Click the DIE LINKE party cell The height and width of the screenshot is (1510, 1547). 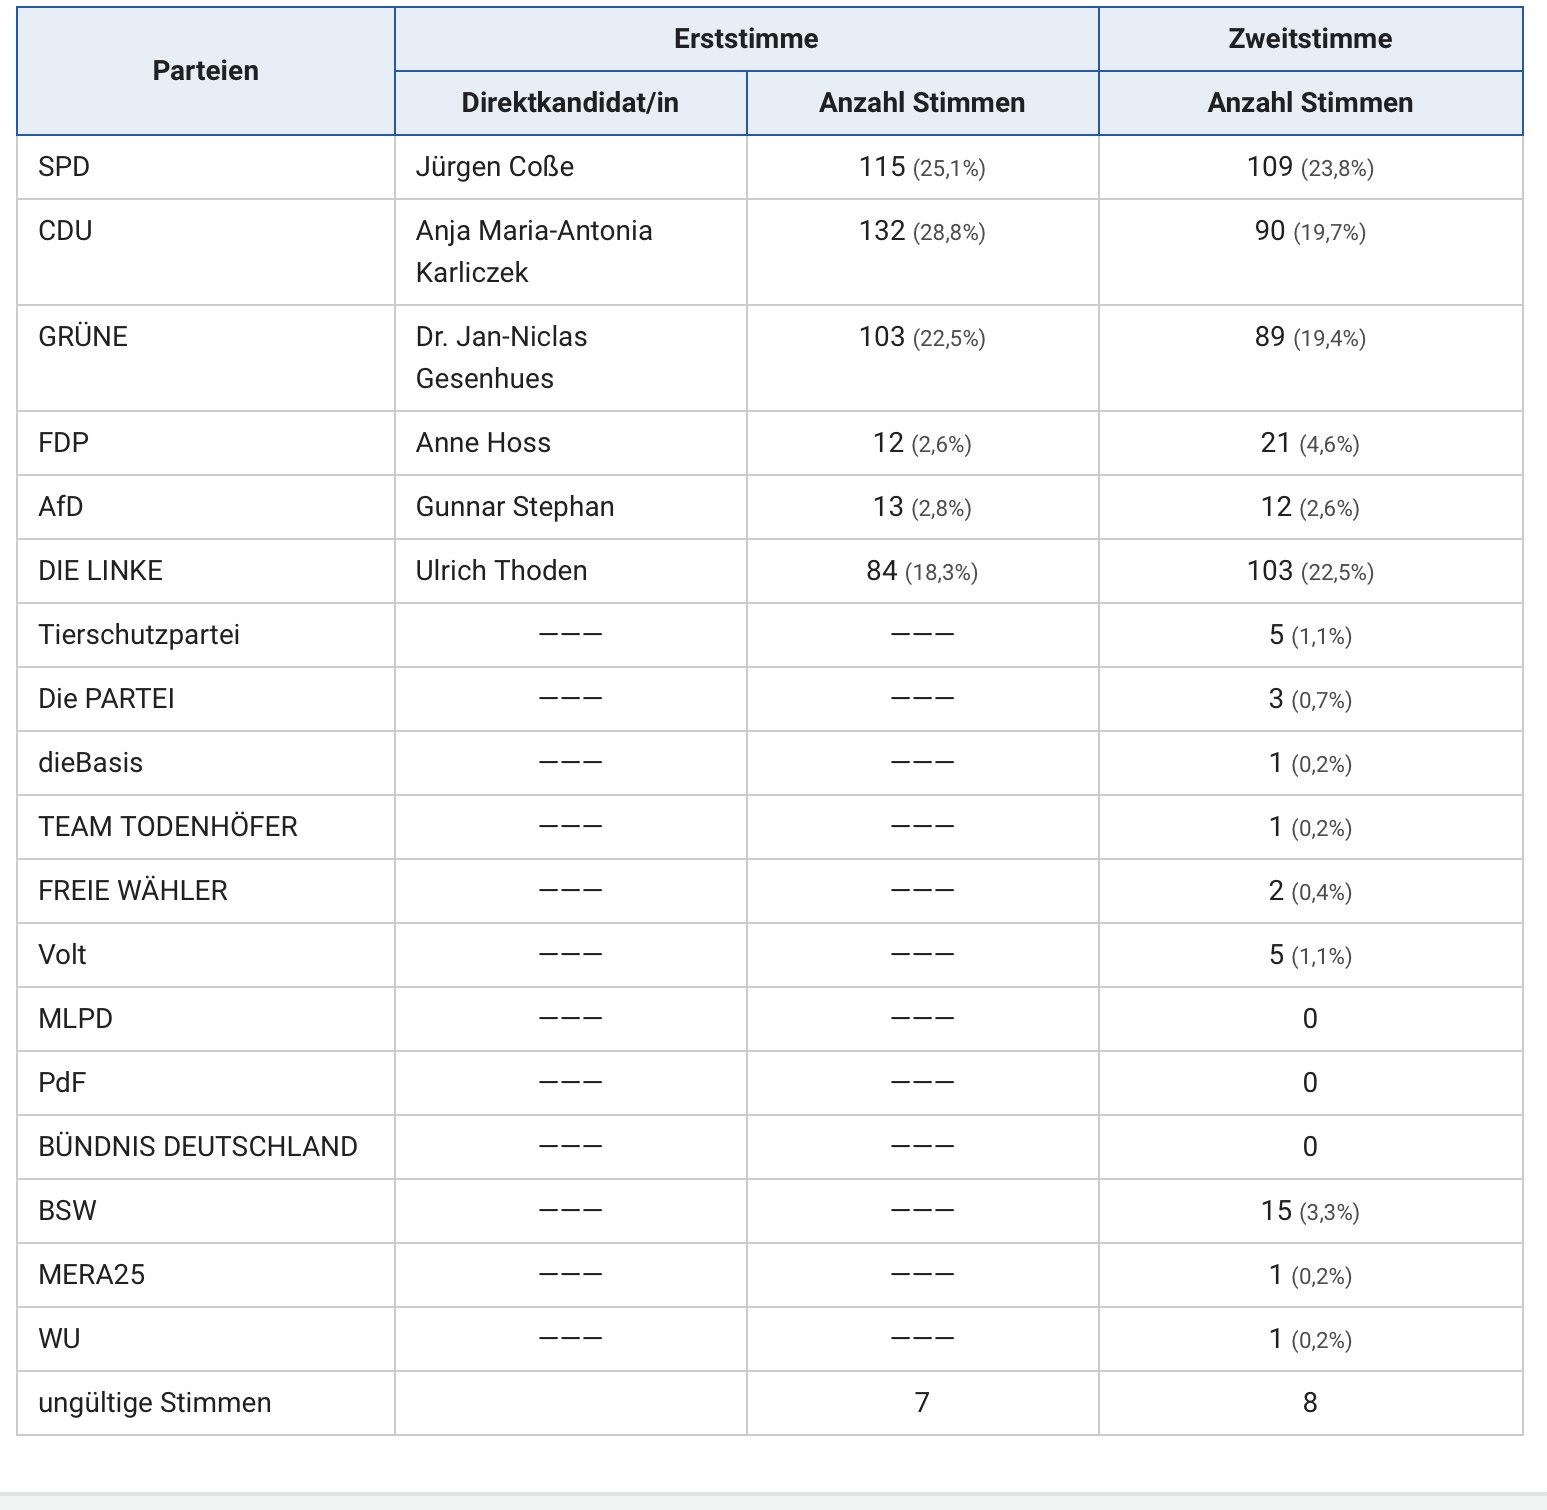point(100,571)
